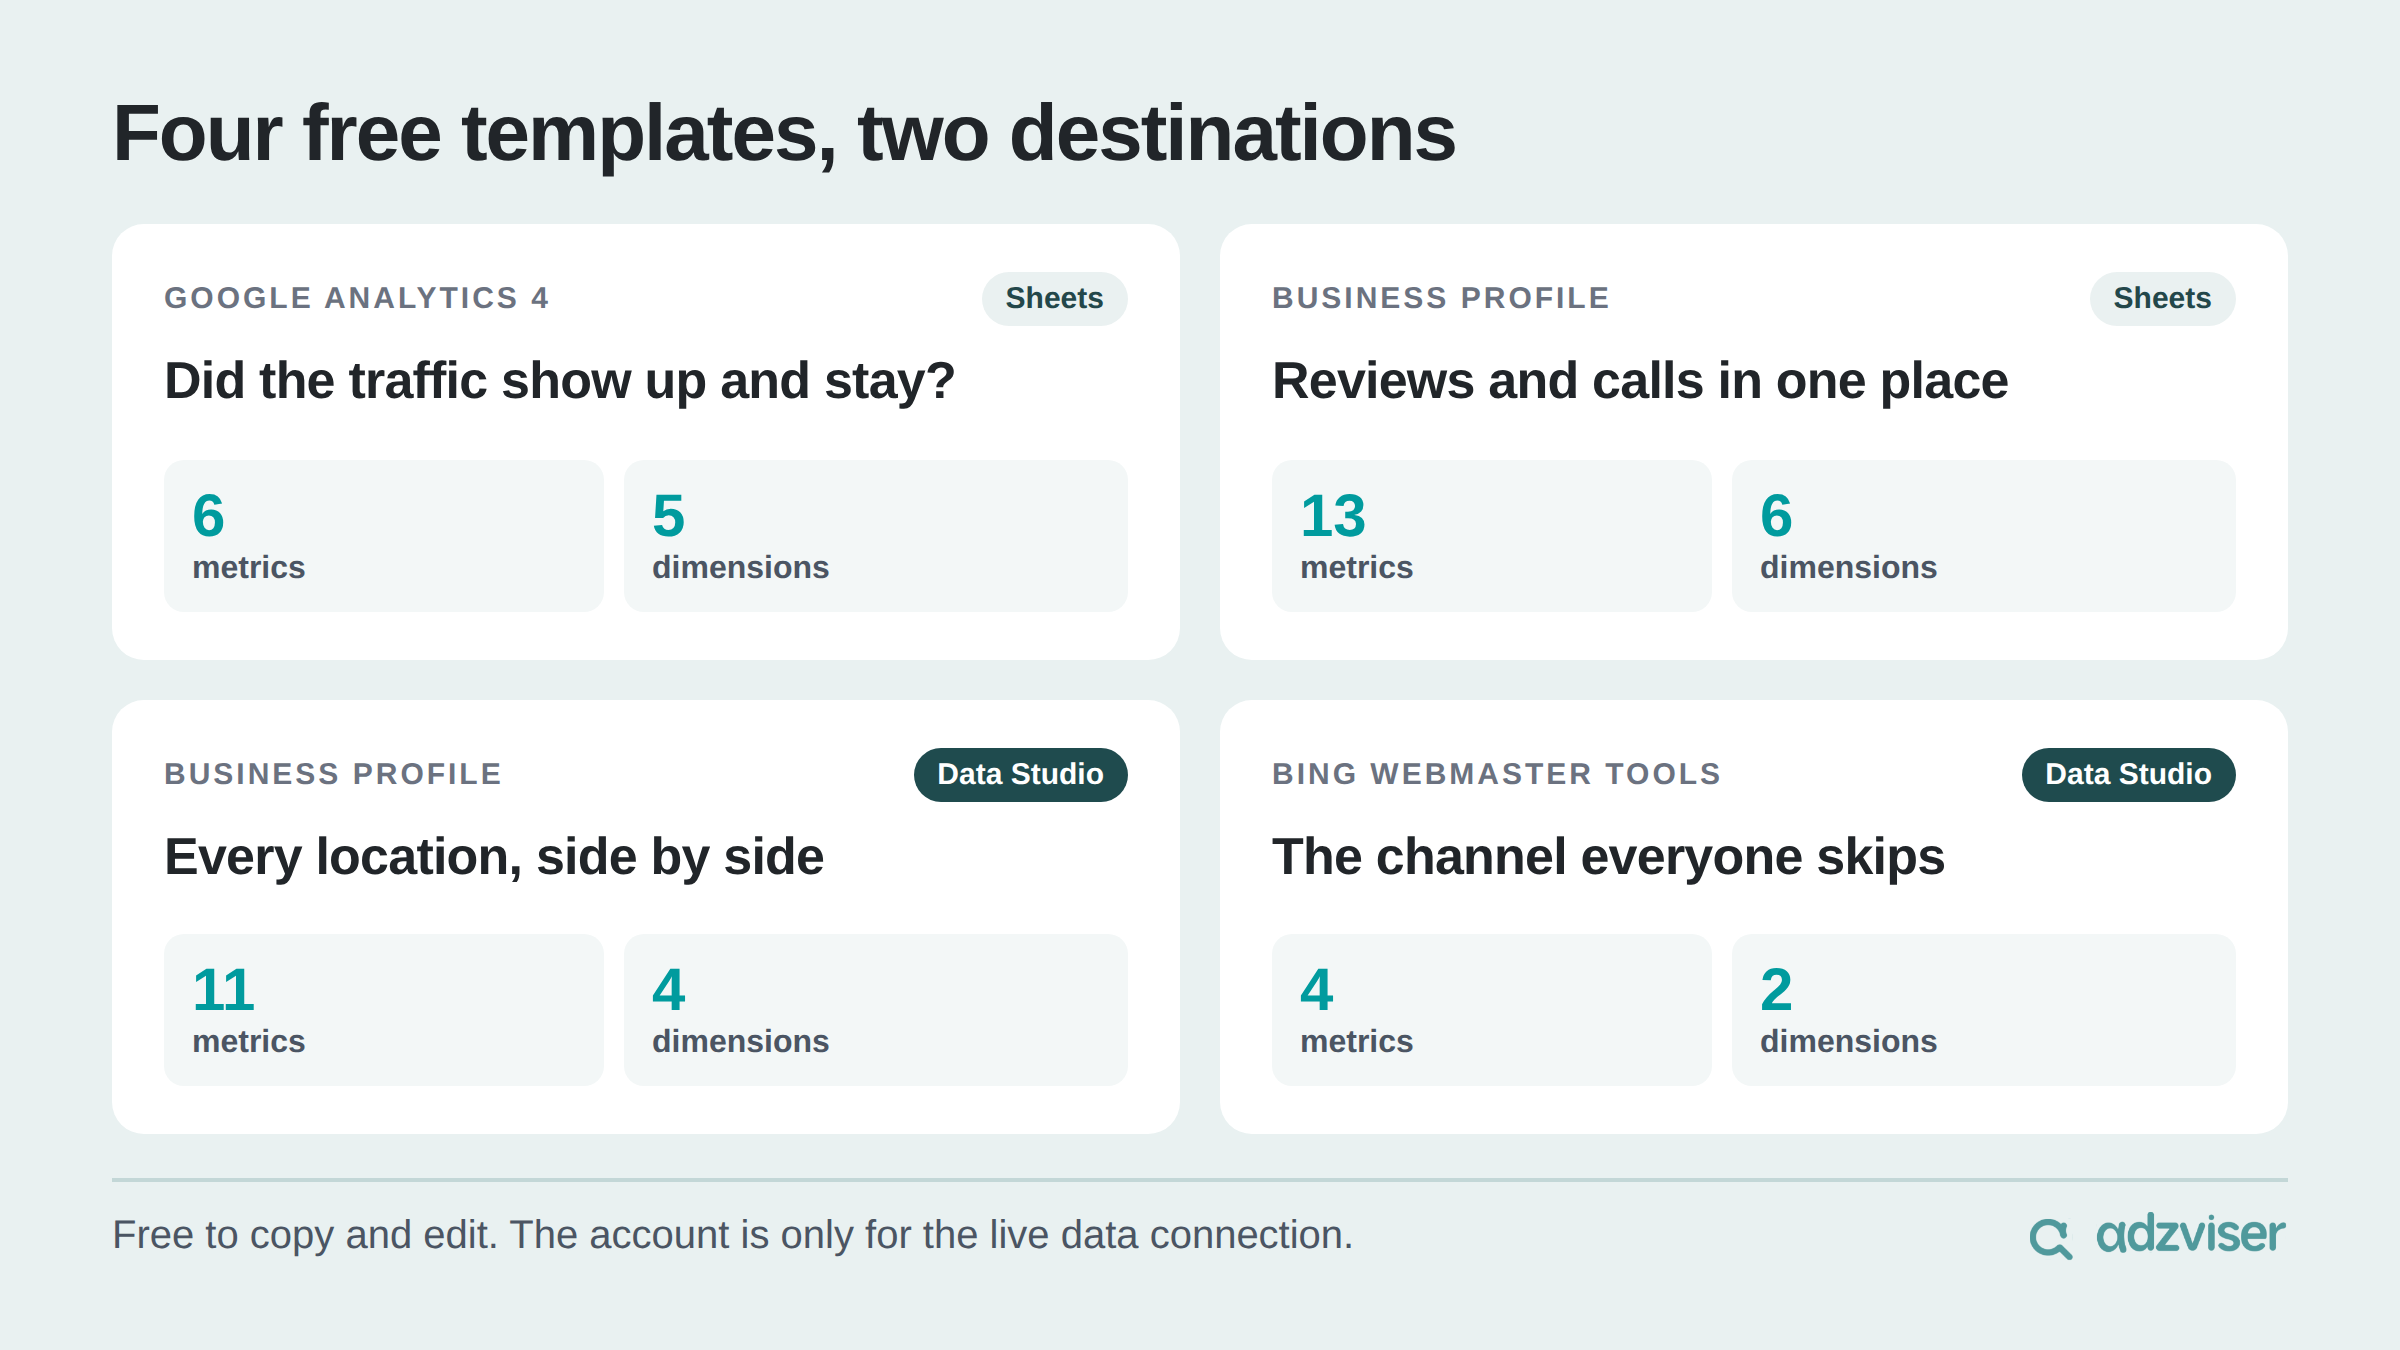
Task: Click the '2 dimensions' tile
Action: 1984,1010
